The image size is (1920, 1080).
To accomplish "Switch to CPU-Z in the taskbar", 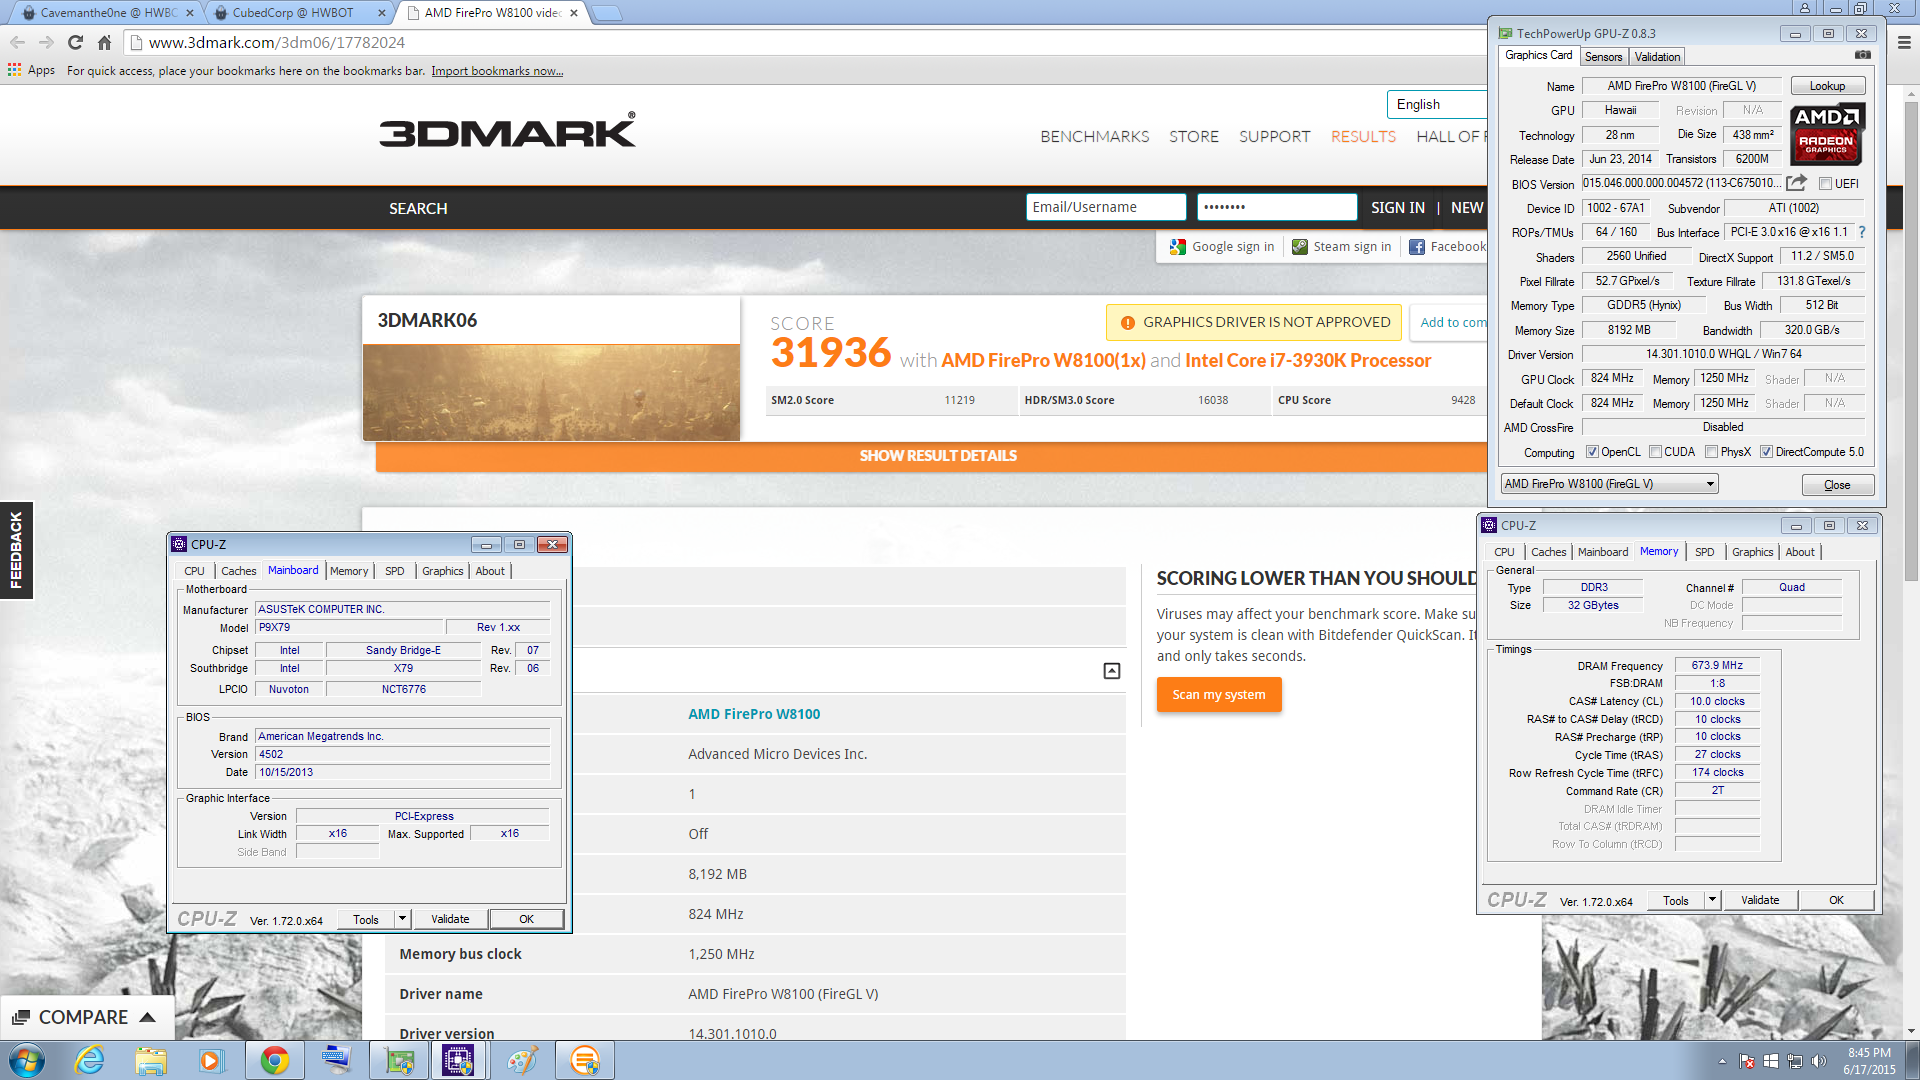I will [x=458, y=1060].
